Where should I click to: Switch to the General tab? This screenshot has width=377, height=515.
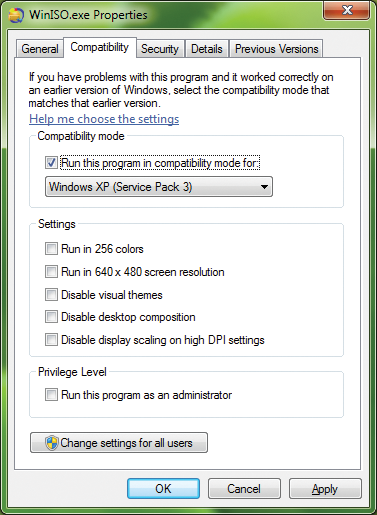coord(40,49)
